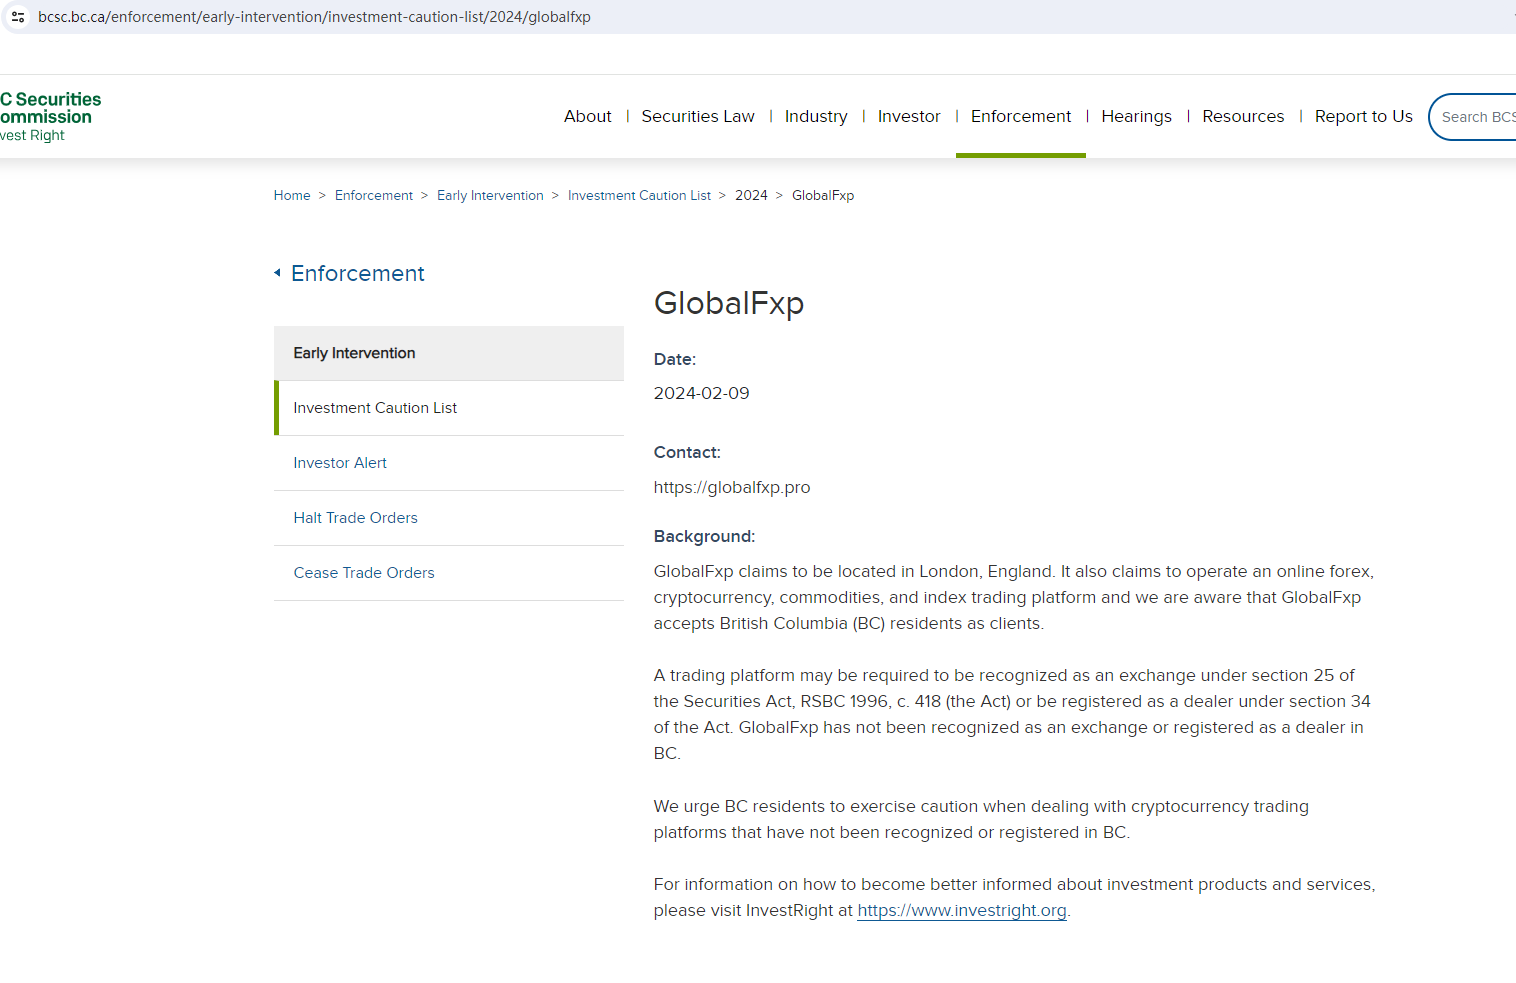Click the Contact: label

687,452
